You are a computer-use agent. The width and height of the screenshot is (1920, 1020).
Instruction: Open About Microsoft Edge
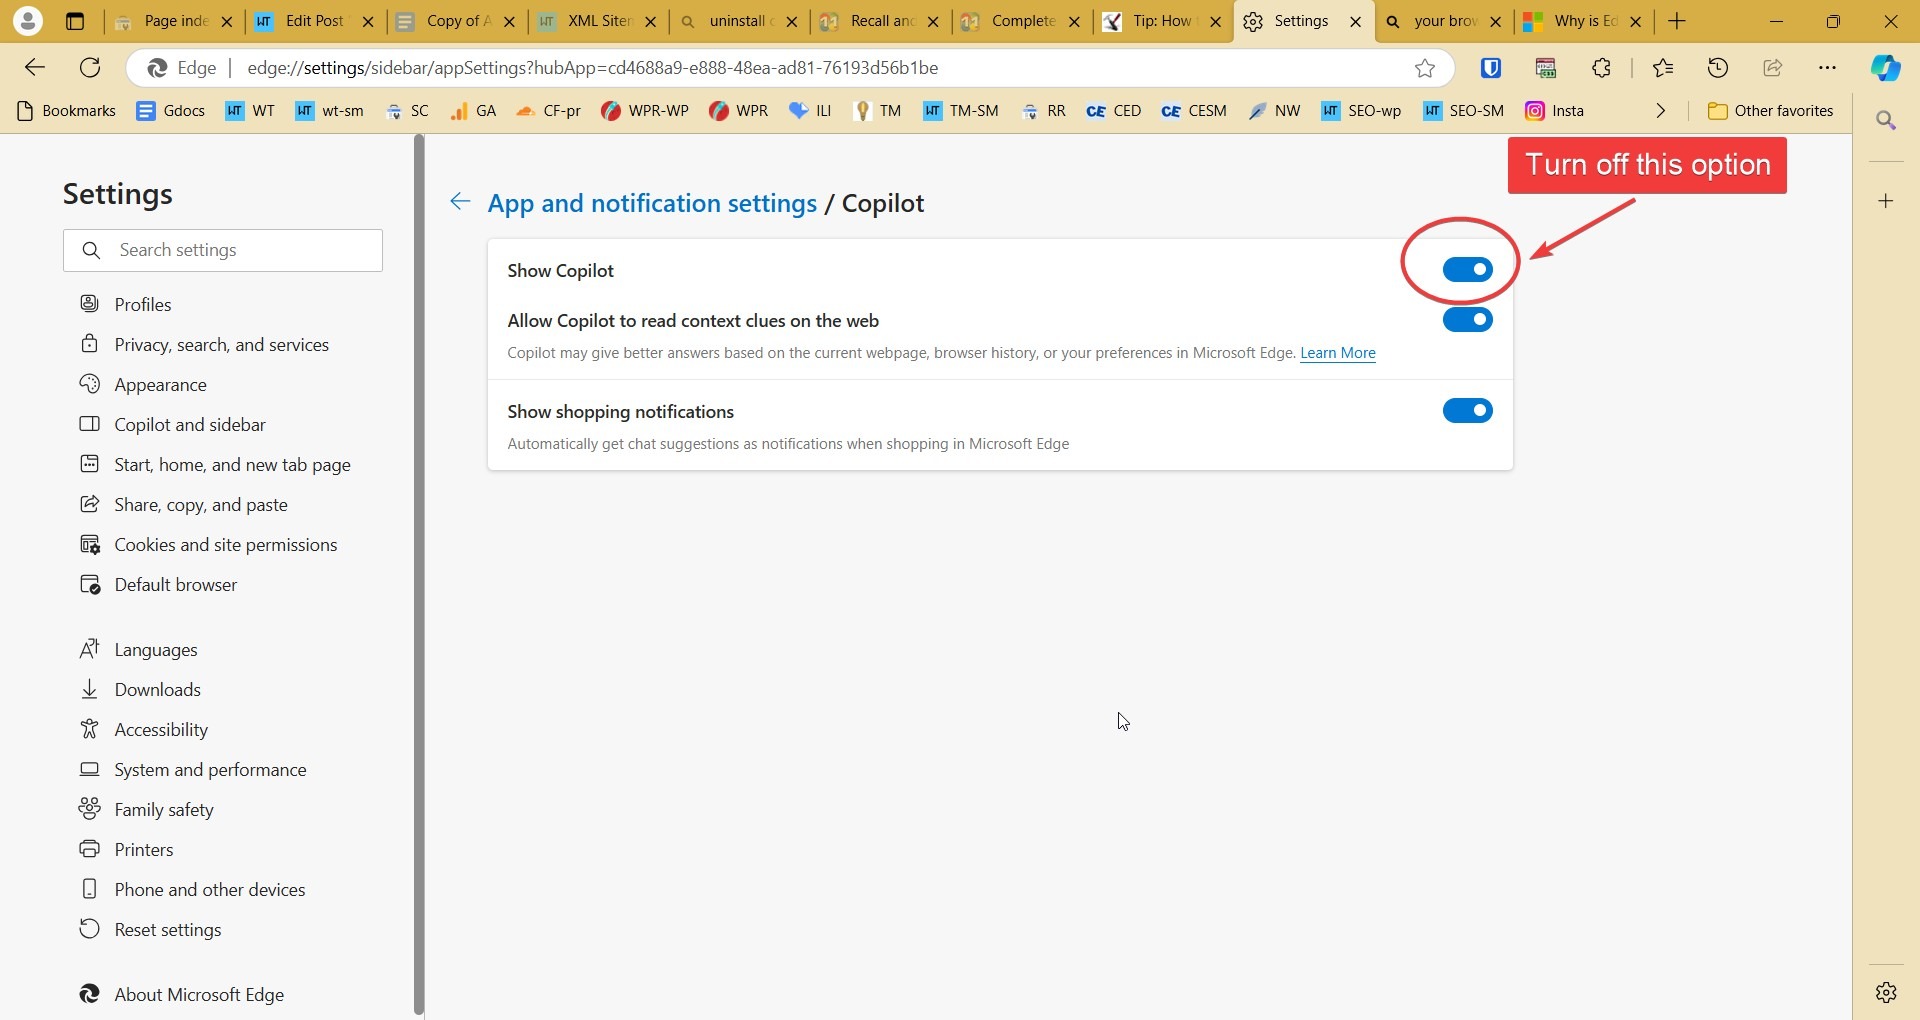pos(199,994)
